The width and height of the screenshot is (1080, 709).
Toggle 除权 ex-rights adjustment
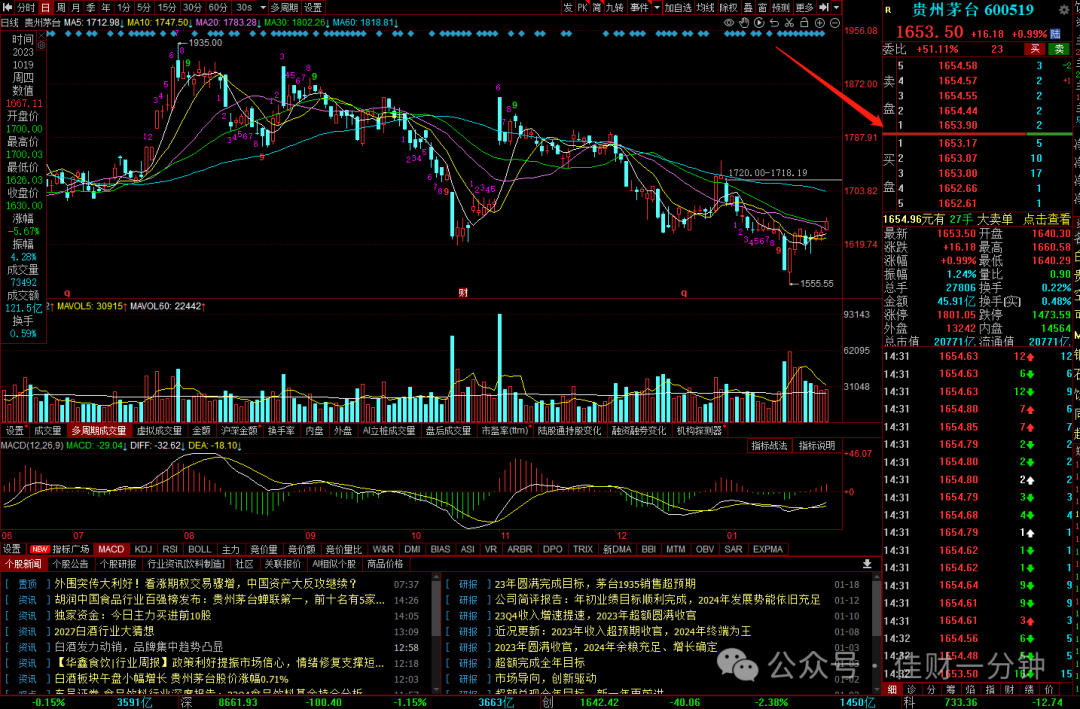pyautogui.click(x=729, y=7)
